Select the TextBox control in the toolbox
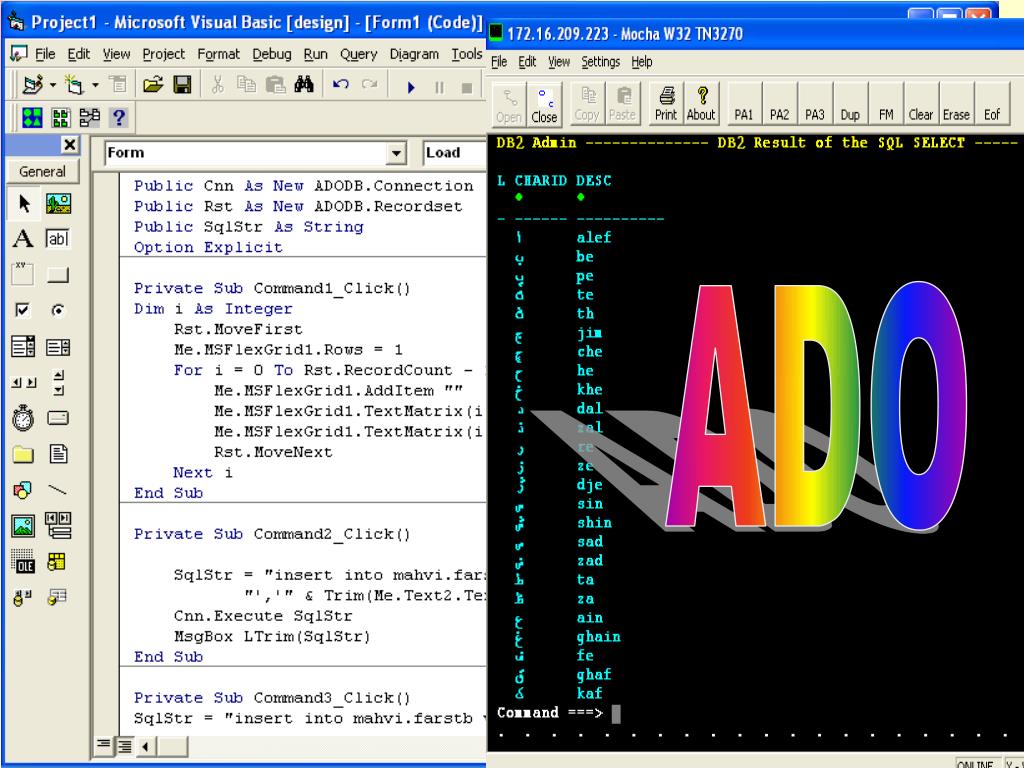 [x=58, y=239]
